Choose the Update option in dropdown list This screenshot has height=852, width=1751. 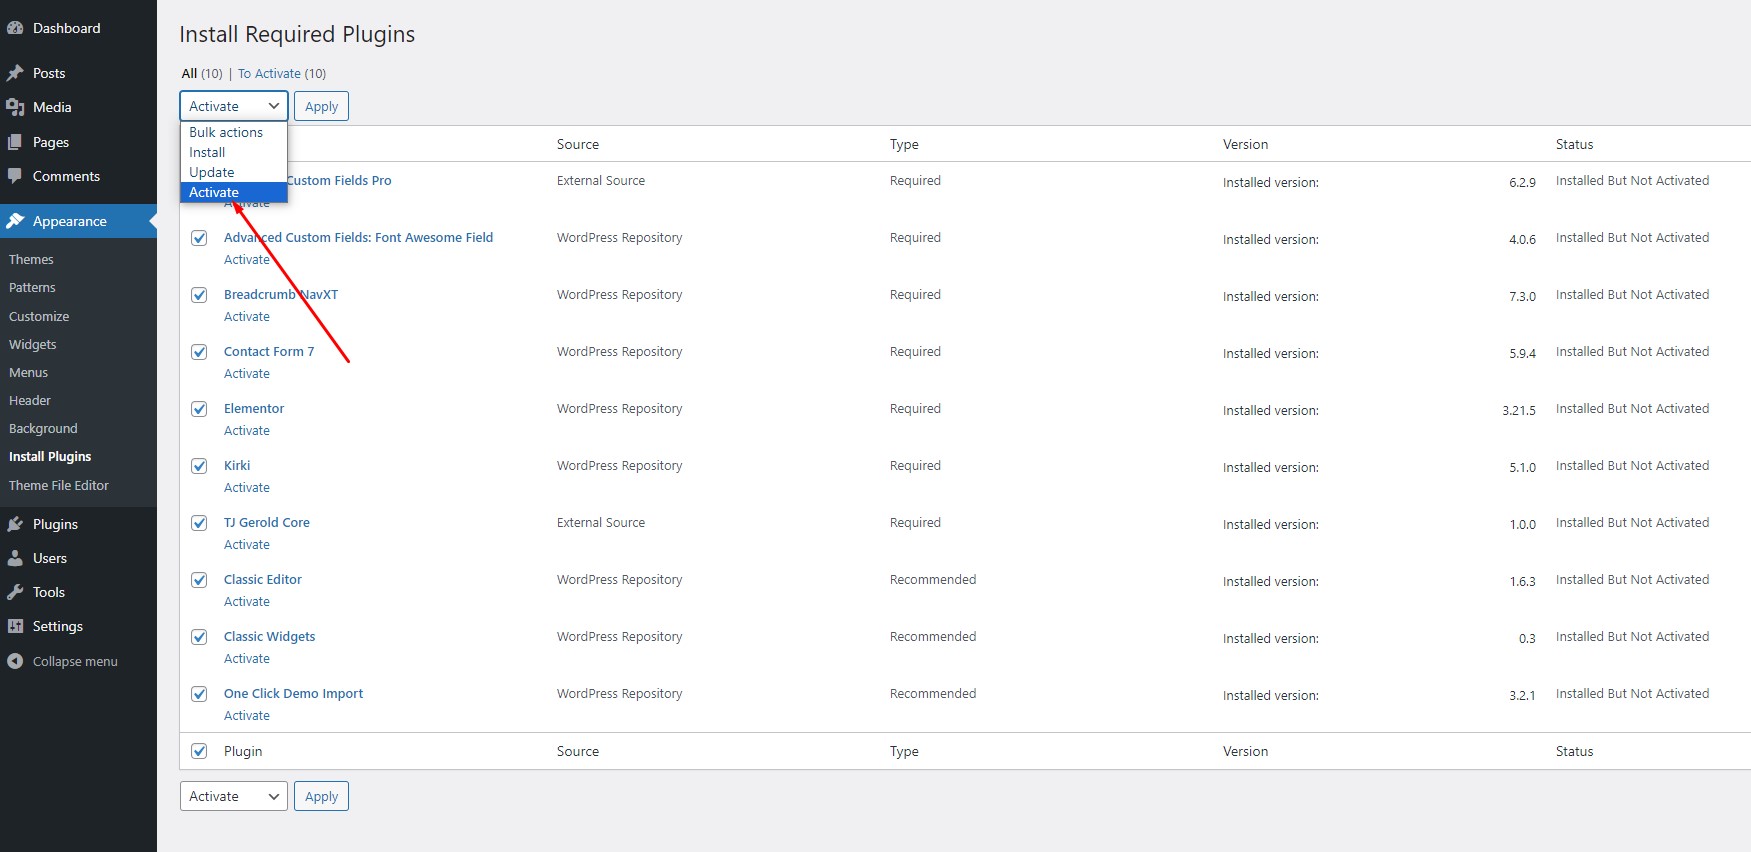pos(234,172)
